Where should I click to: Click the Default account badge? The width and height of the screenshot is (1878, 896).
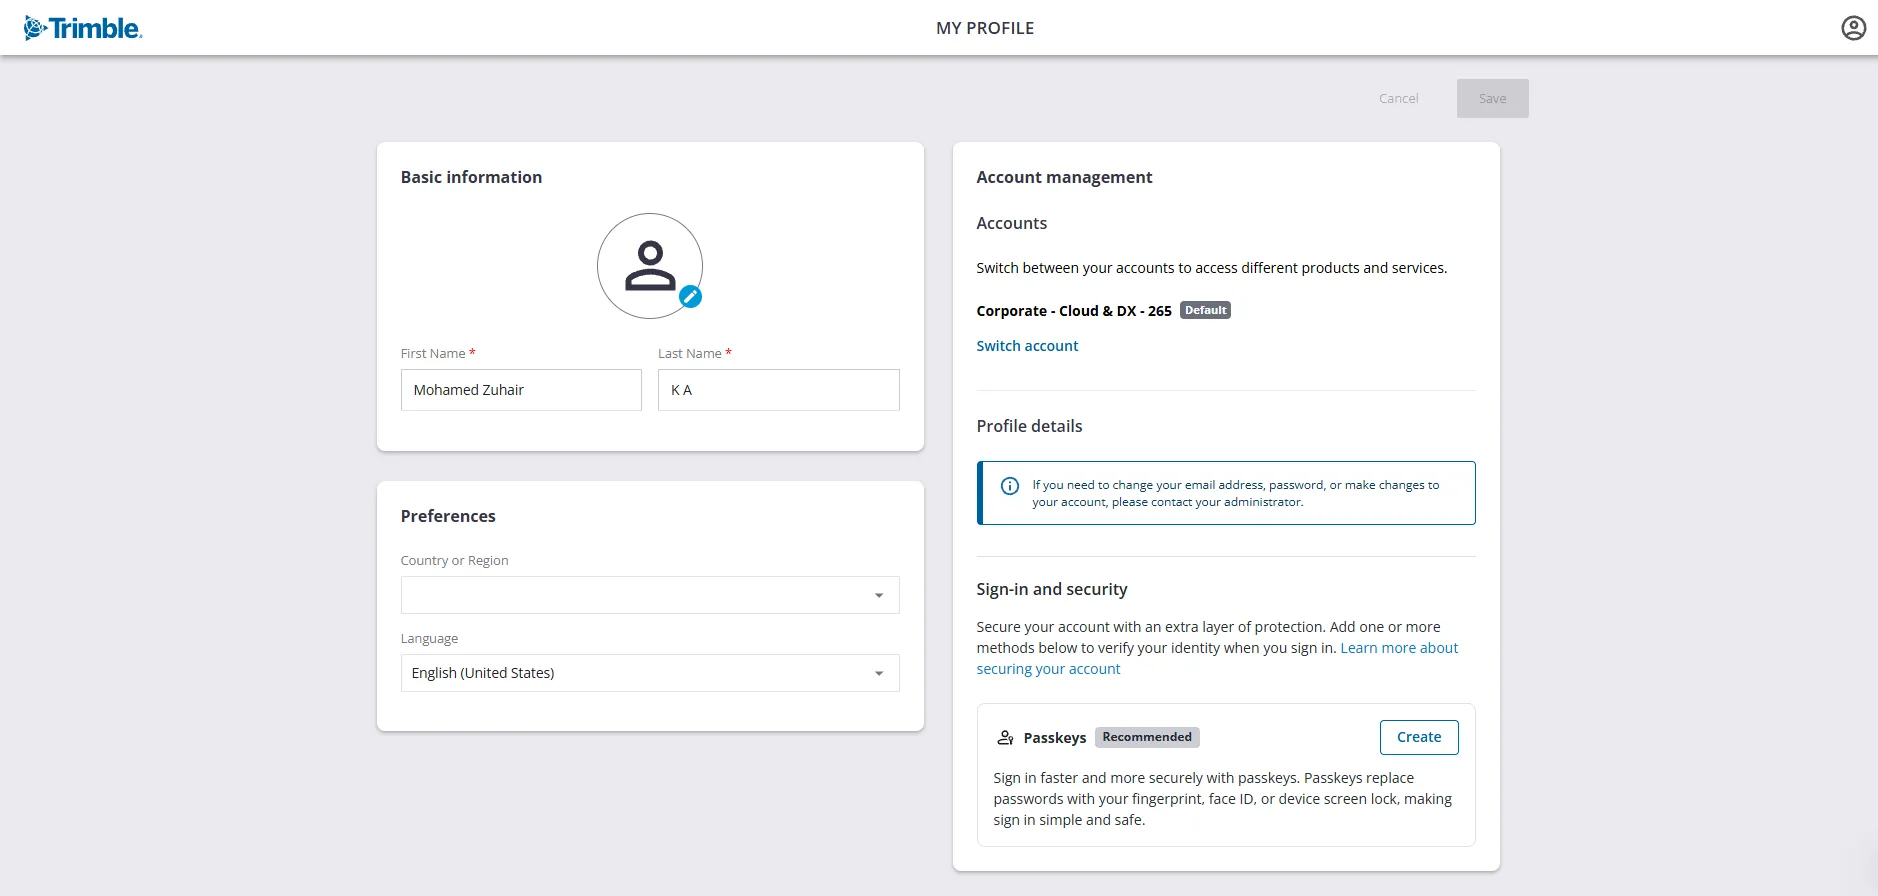(x=1205, y=310)
